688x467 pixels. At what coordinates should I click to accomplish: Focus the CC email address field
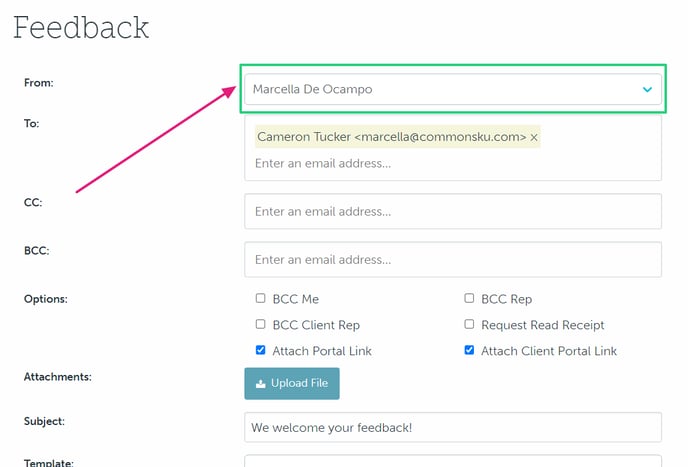(452, 211)
